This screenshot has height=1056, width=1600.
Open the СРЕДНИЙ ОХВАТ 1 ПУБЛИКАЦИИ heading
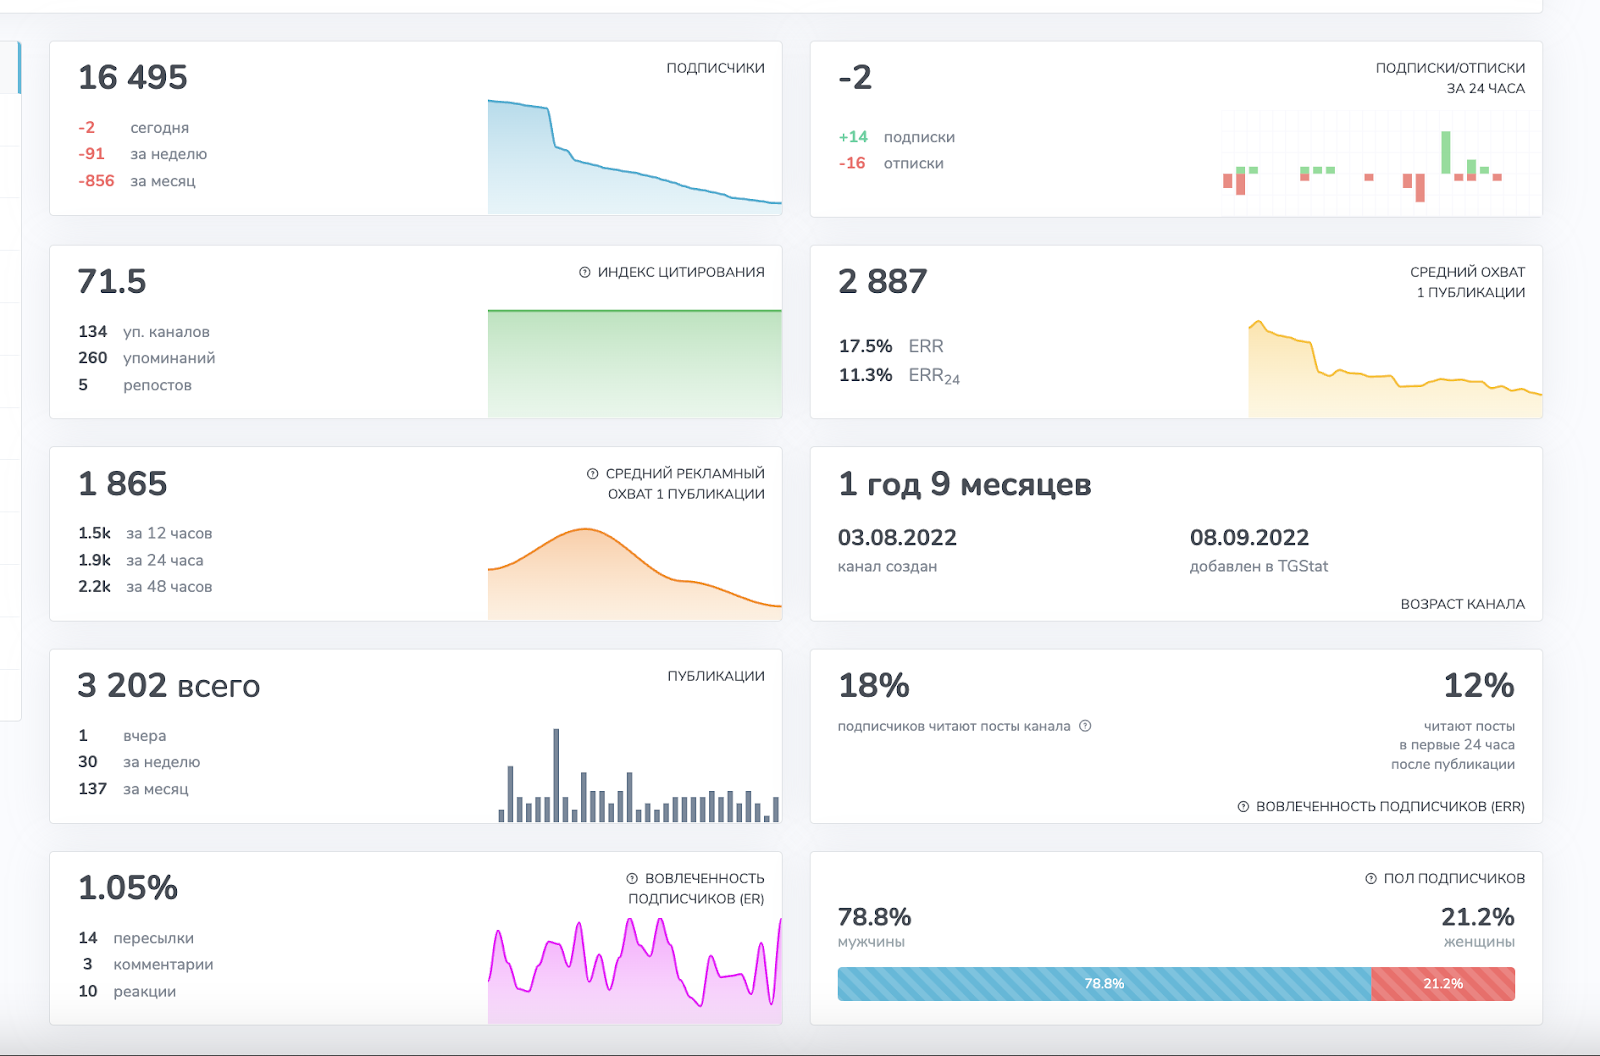pyautogui.click(x=1468, y=282)
